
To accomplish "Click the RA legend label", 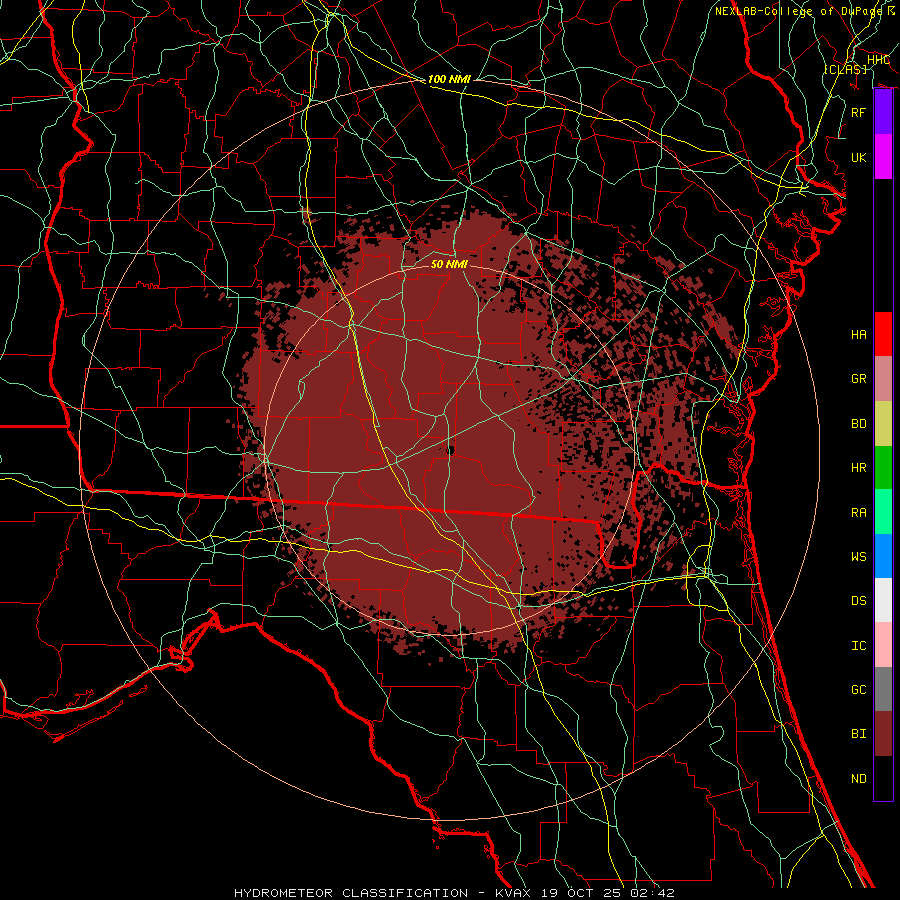I will coord(858,512).
